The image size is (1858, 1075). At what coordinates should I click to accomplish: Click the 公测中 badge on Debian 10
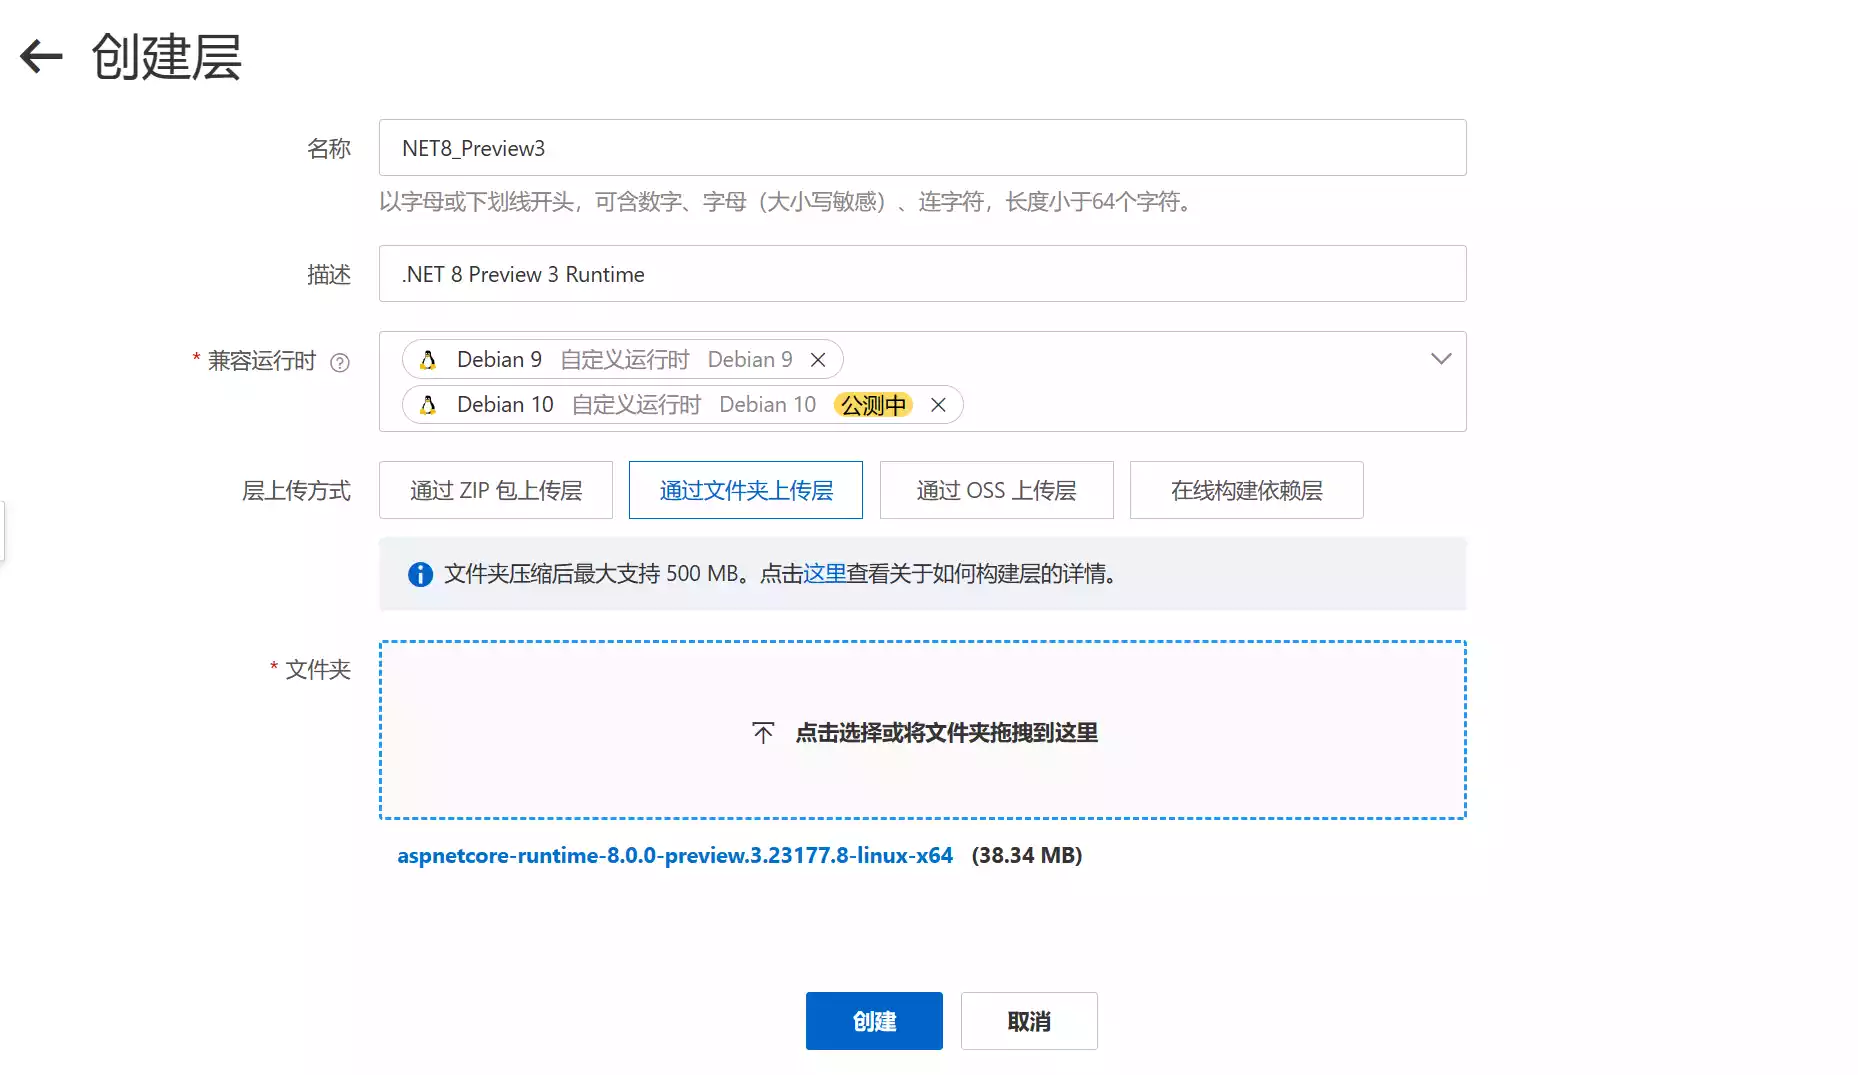pyautogui.click(x=874, y=405)
